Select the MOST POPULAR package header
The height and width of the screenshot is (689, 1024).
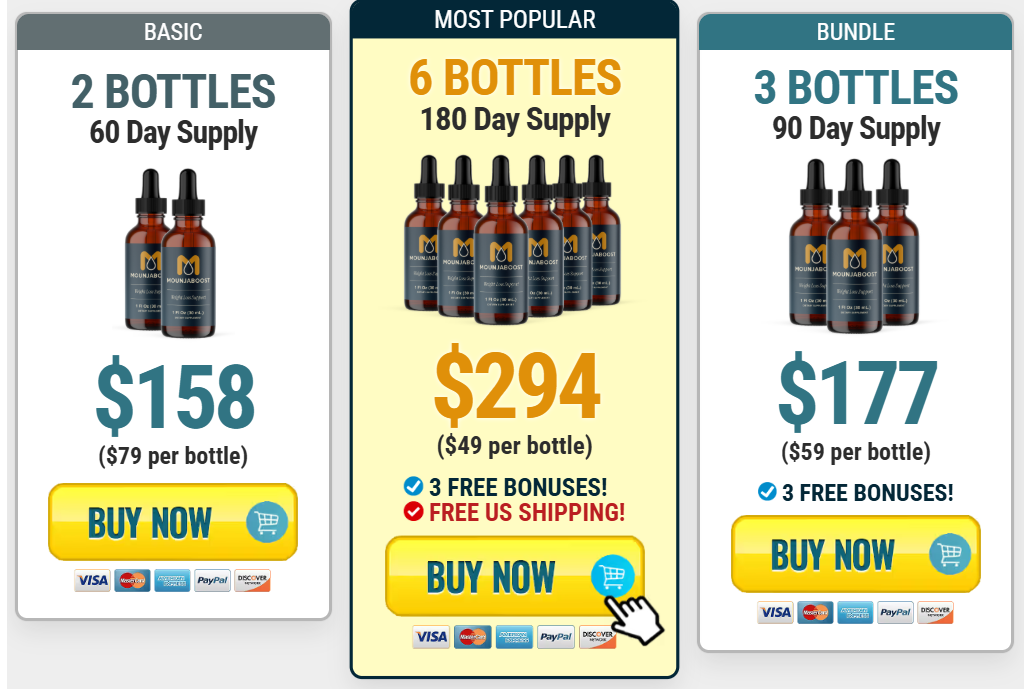(x=515, y=20)
